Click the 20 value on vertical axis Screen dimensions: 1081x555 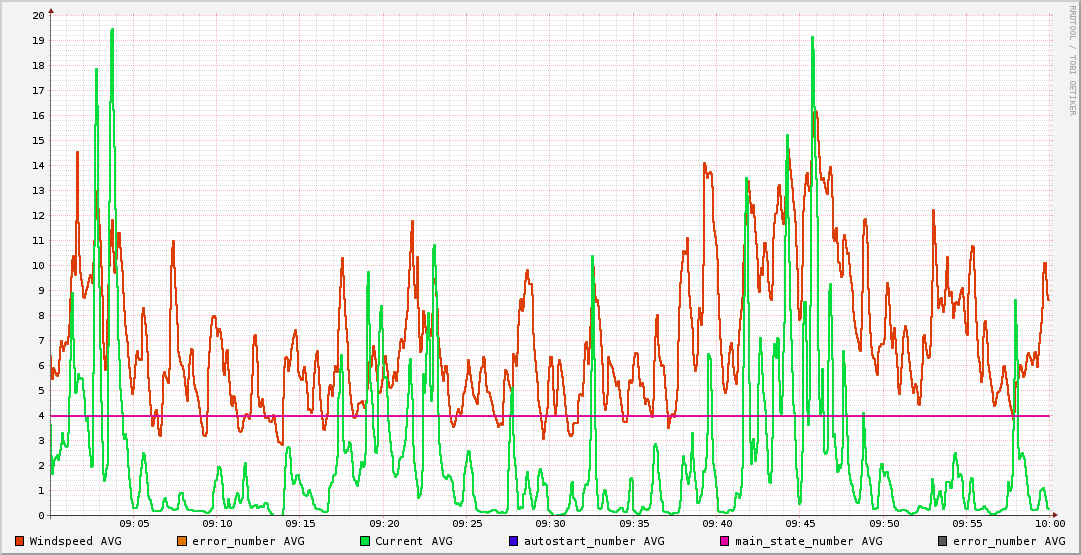point(39,15)
